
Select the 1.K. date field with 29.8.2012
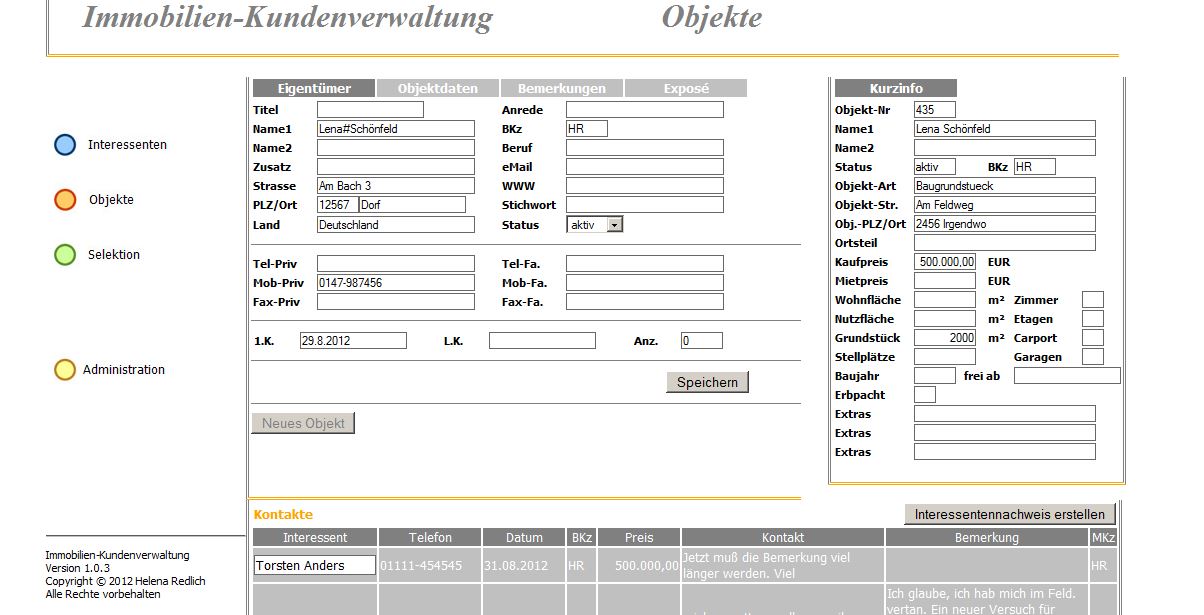tap(352, 340)
